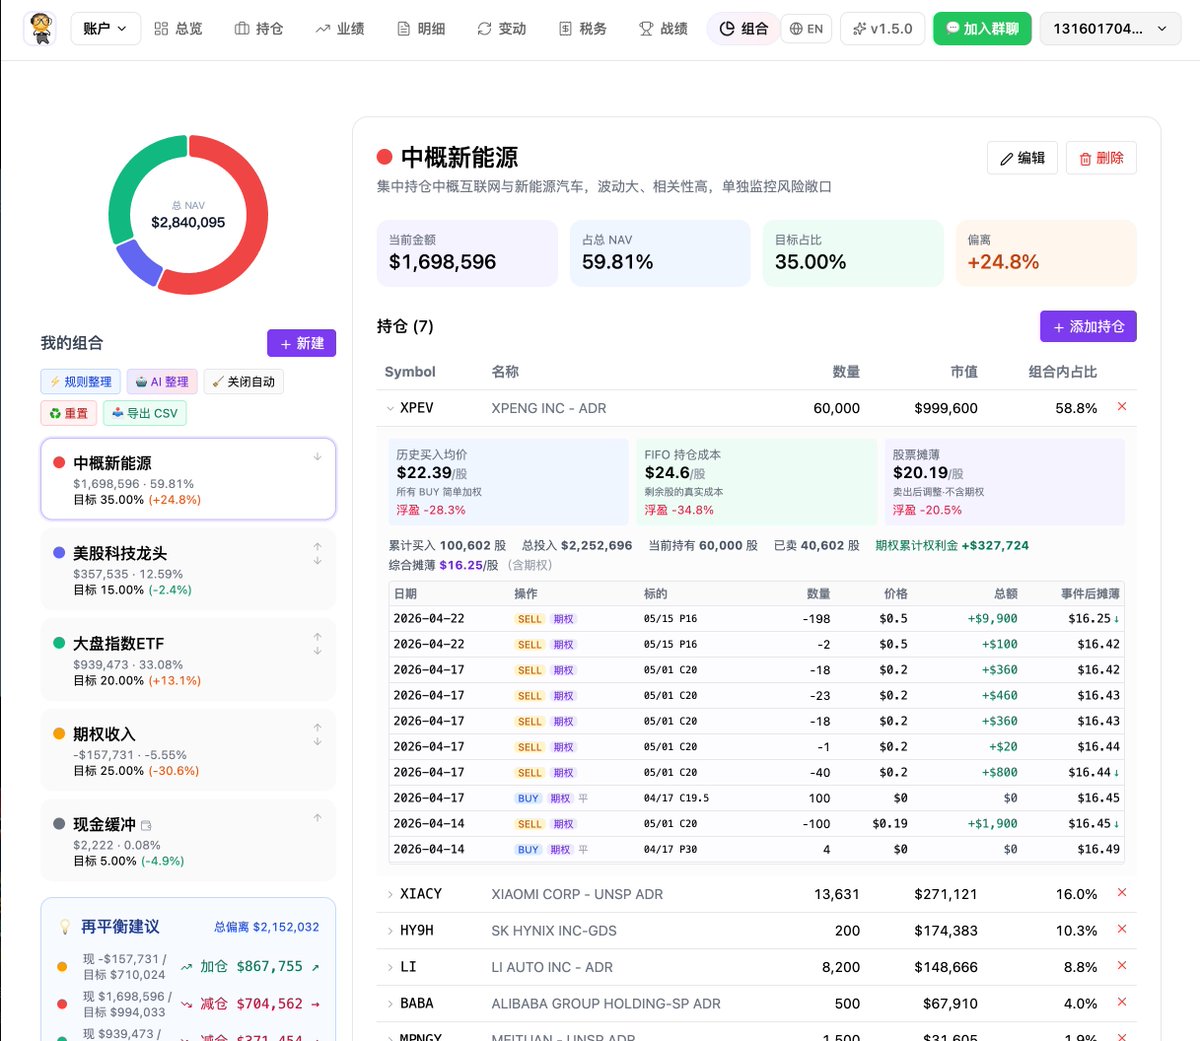Click icon next to 现金缓冲 title
This screenshot has width=1200, height=1041.
pyautogui.click(x=147, y=825)
